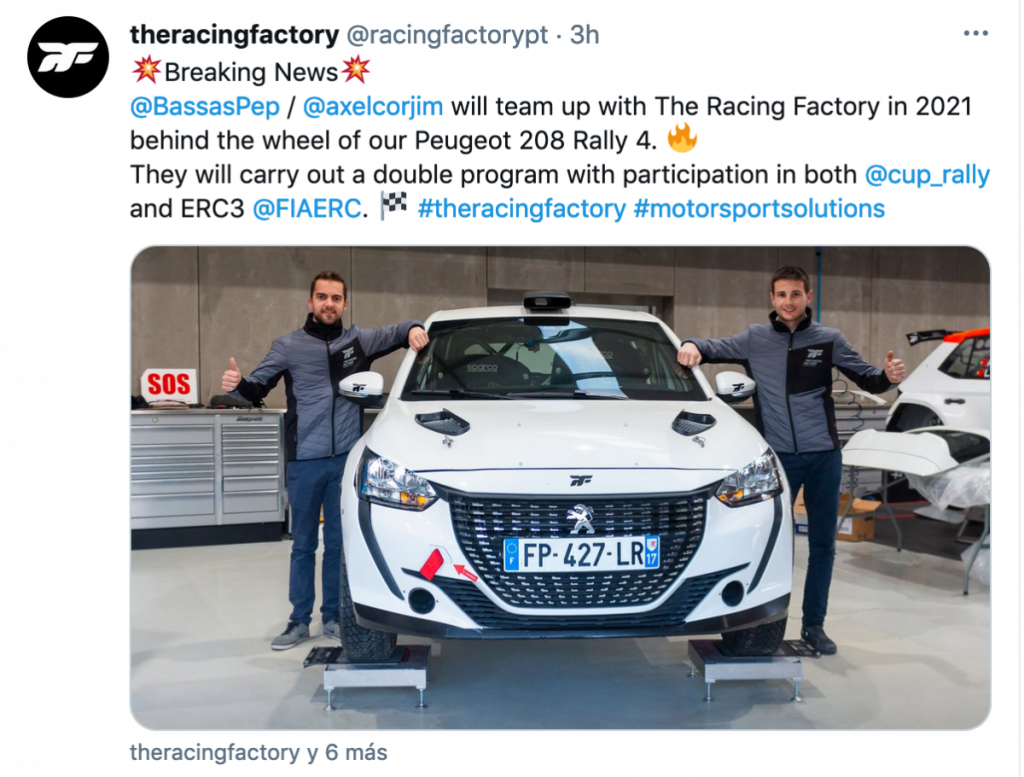Viewport: 1024px width, 777px height.
Task: Click 'theracingfactory y 6 más' tagged people
Action: tap(259, 752)
